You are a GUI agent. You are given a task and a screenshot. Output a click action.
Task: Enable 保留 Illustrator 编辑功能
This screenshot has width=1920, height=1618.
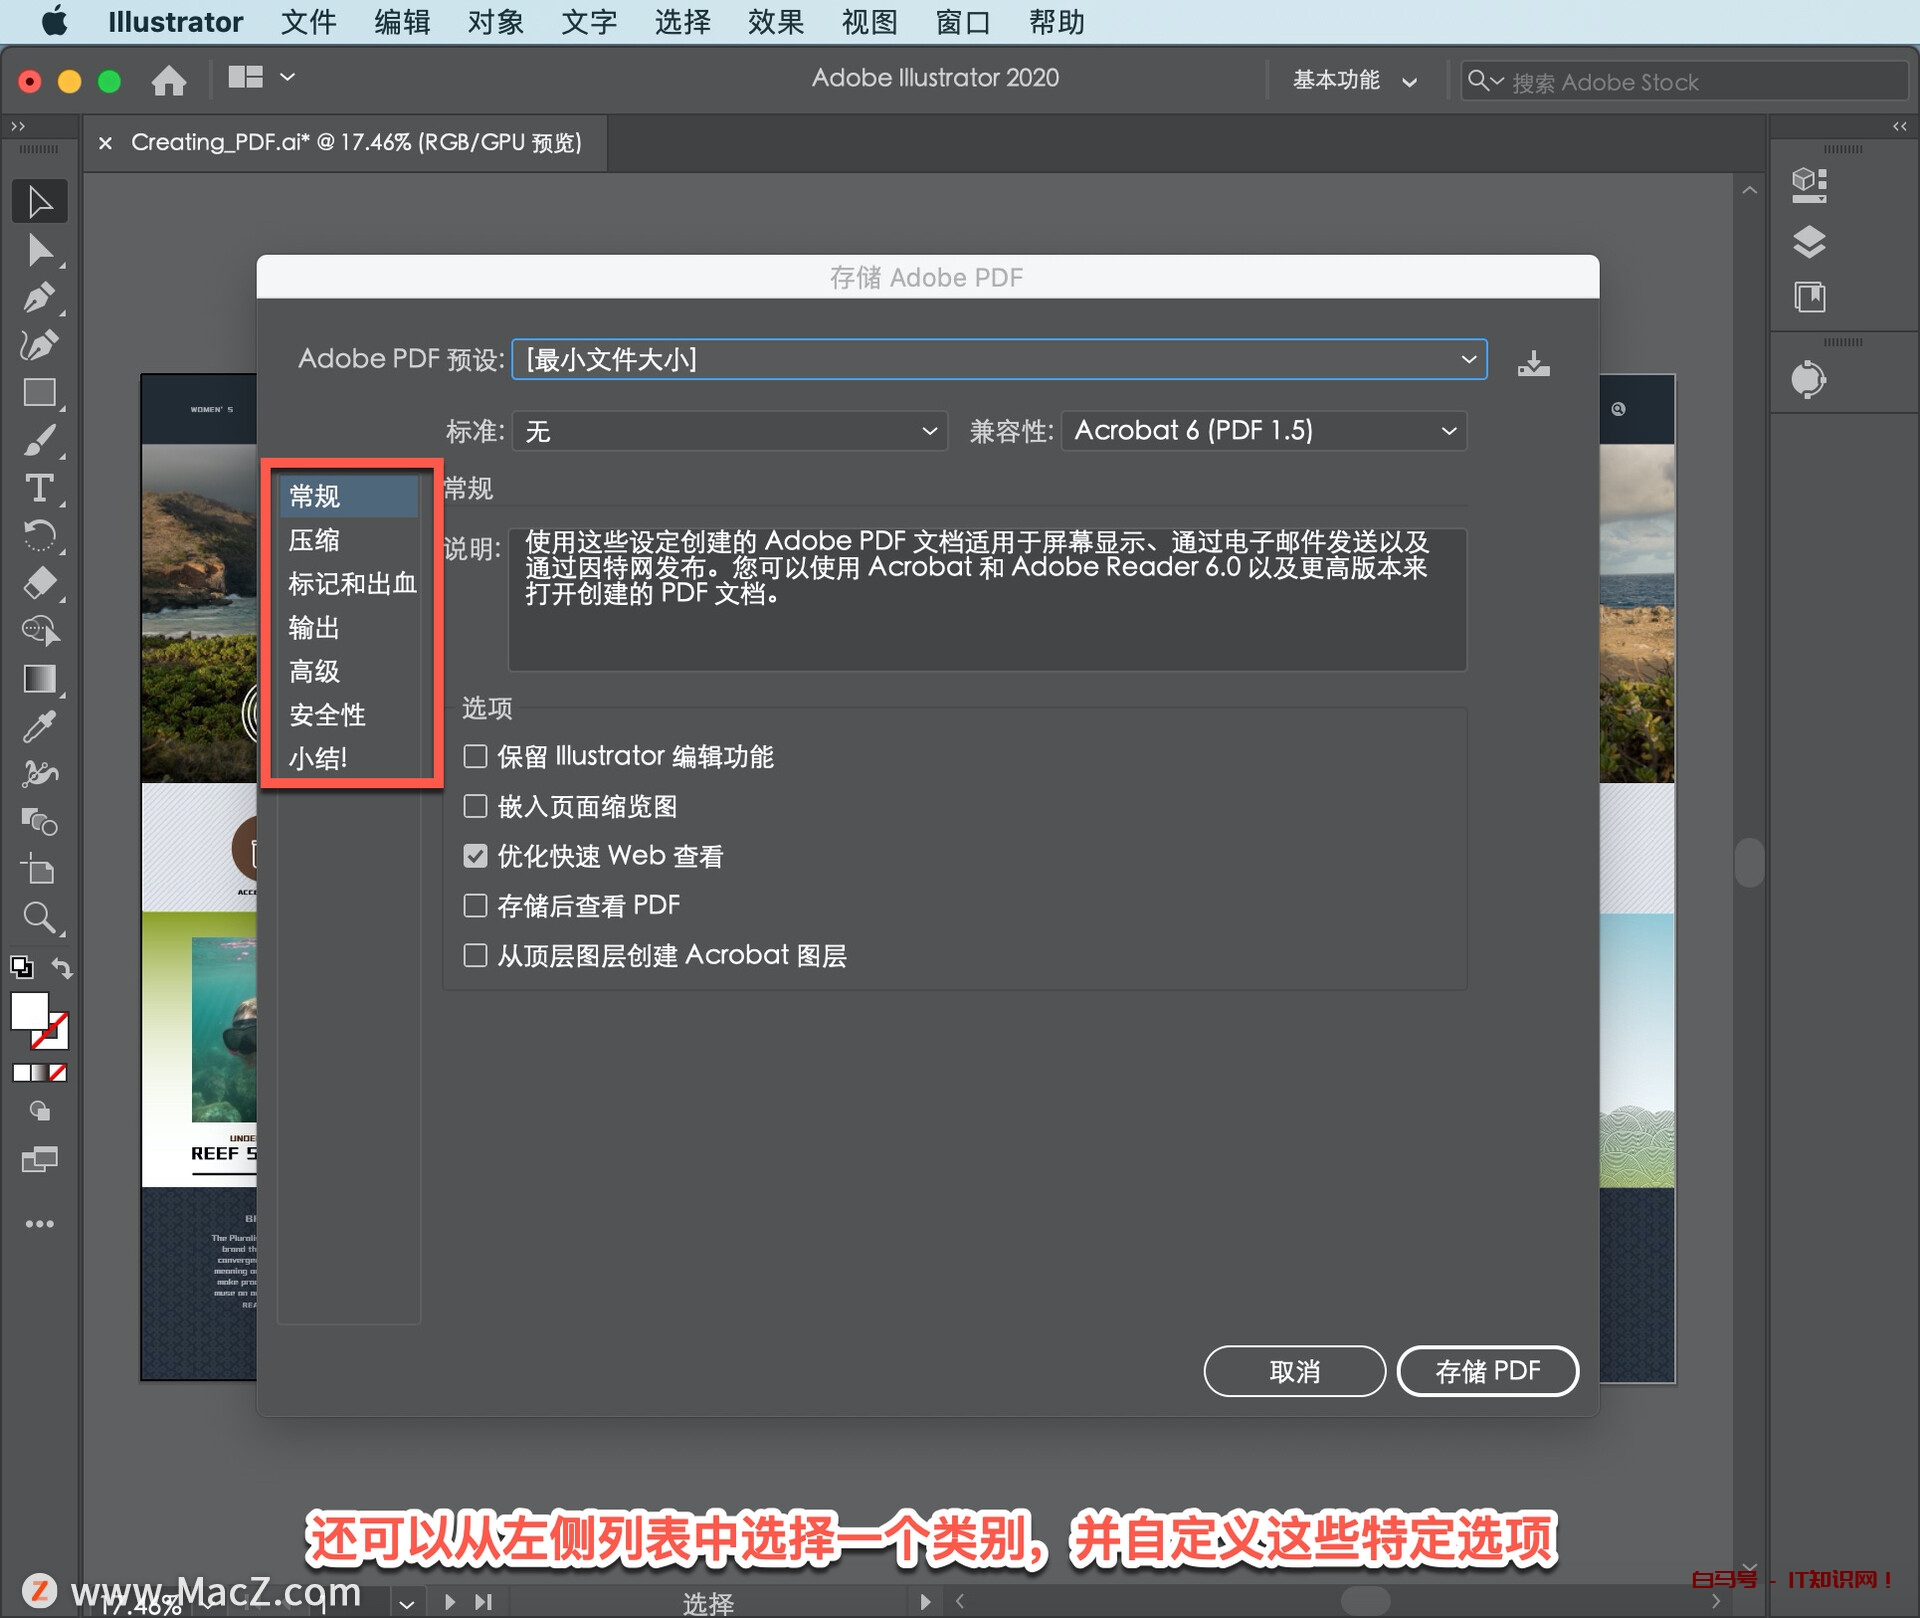(x=475, y=756)
